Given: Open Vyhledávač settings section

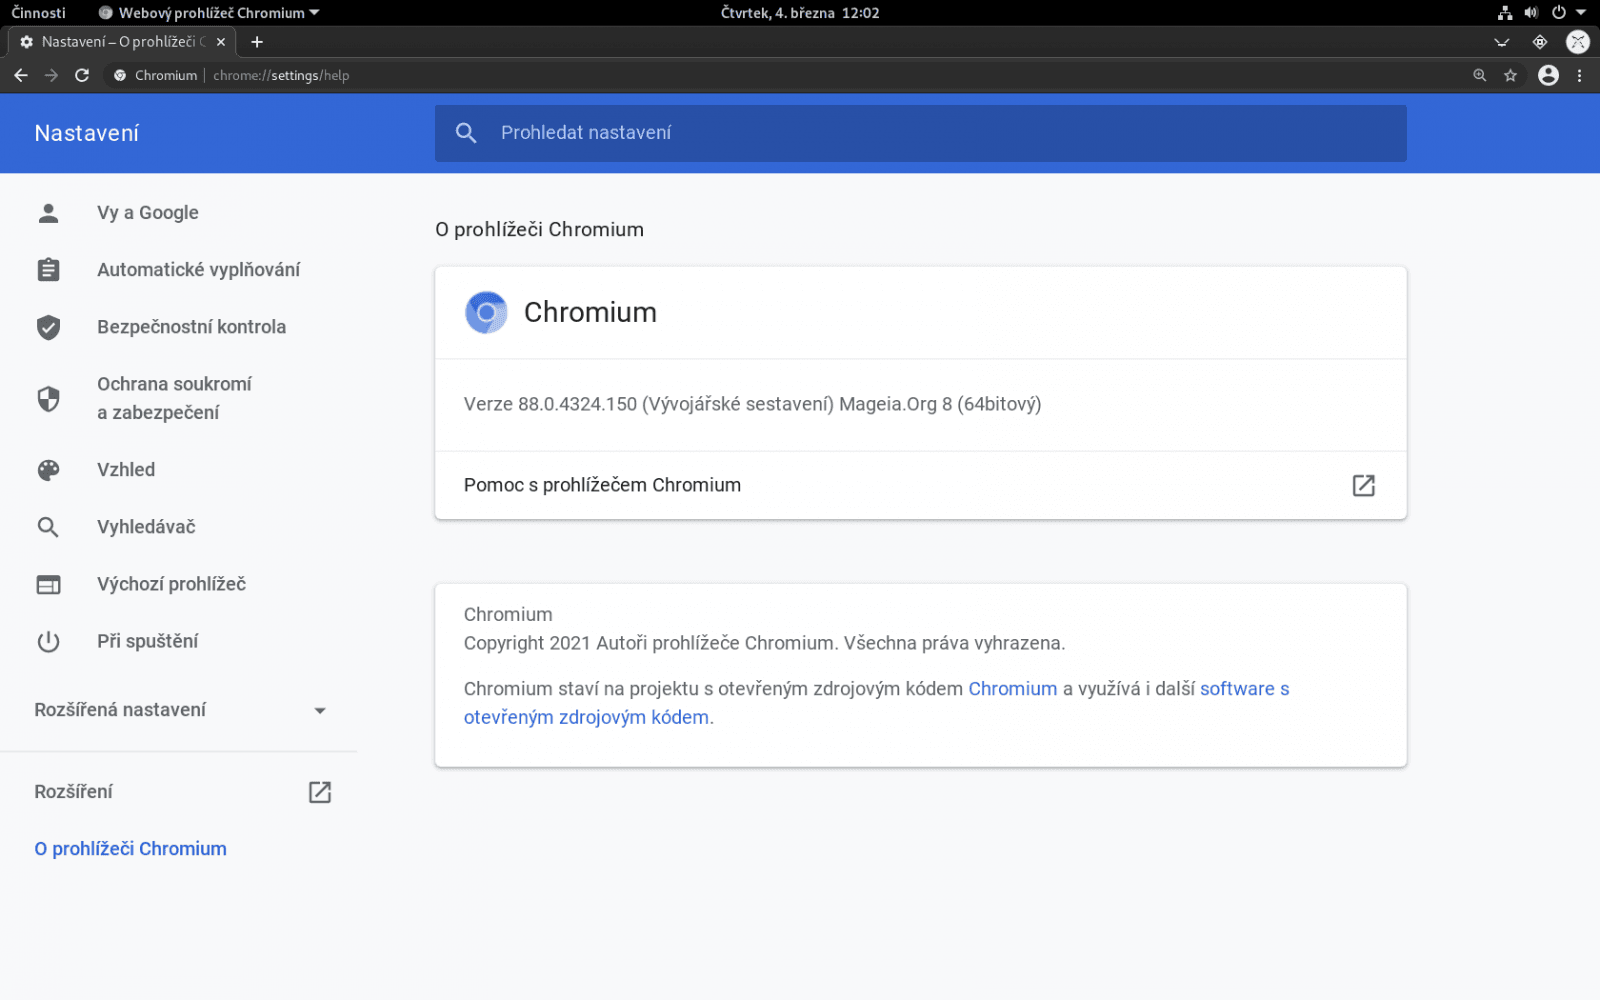Looking at the screenshot, I should (x=146, y=527).
